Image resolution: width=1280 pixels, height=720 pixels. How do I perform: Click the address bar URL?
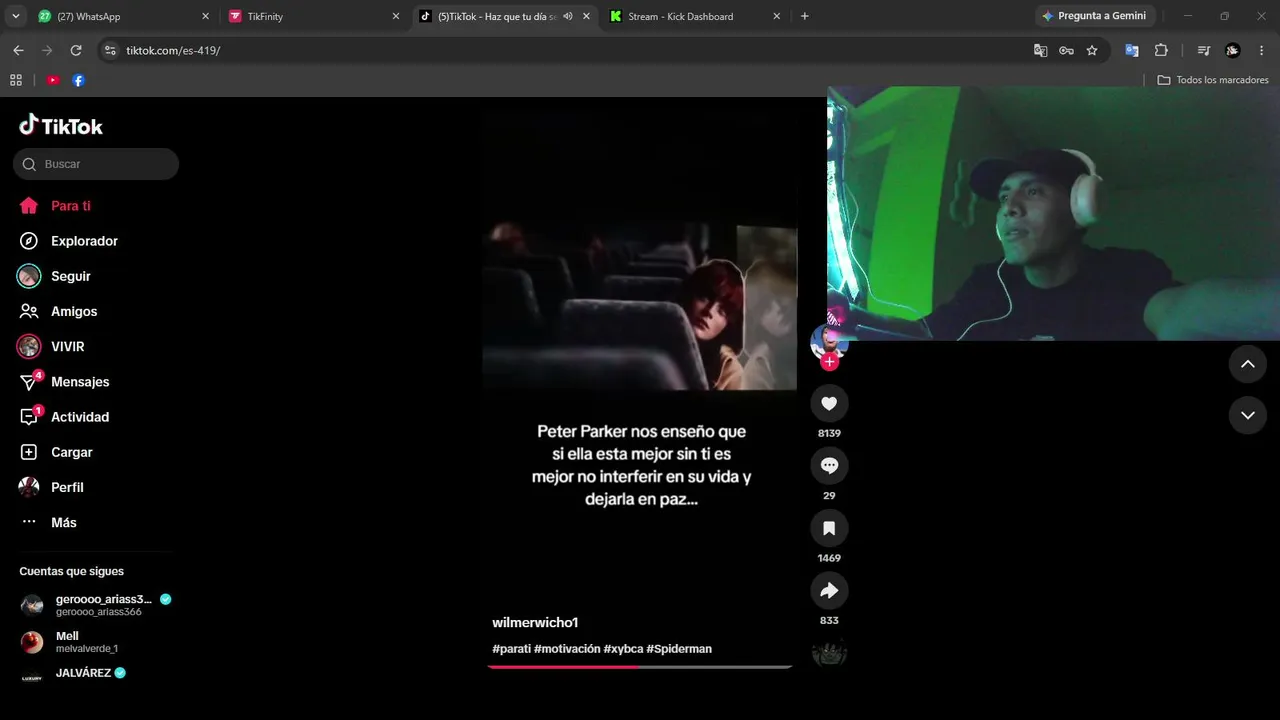(173, 50)
